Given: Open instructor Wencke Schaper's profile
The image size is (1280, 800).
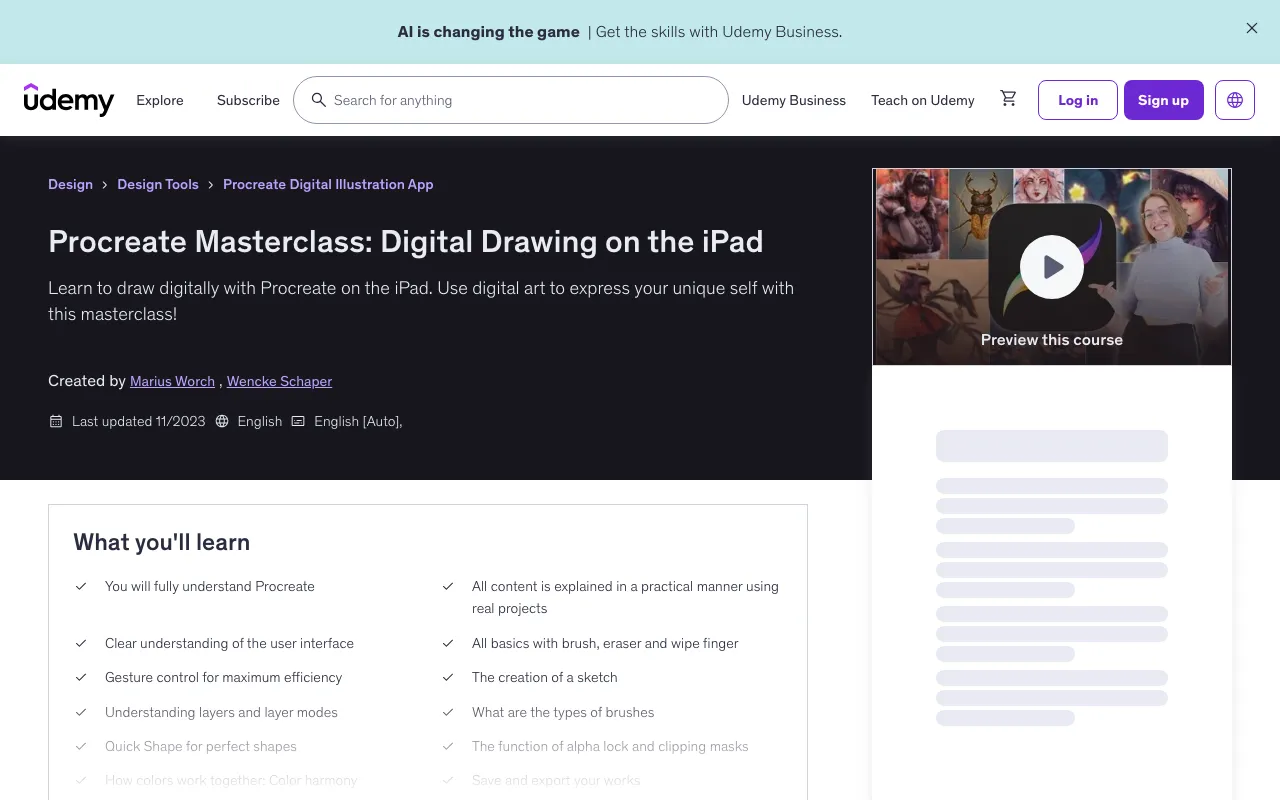Looking at the screenshot, I should click(279, 381).
